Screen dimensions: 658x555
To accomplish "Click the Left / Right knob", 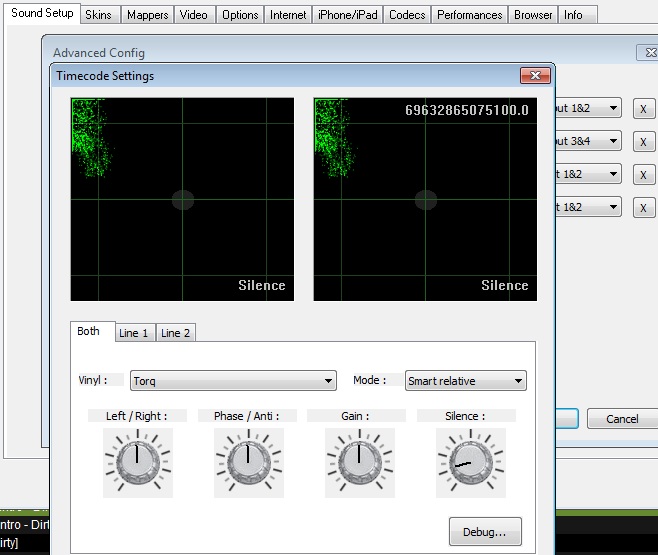I will [x=137, y=460].
